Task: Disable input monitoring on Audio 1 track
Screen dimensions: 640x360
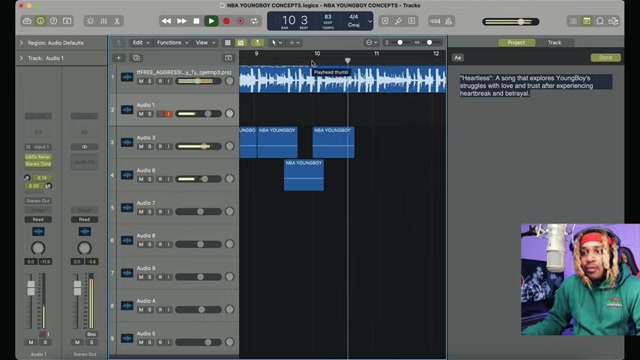Action: coord(168,114)
